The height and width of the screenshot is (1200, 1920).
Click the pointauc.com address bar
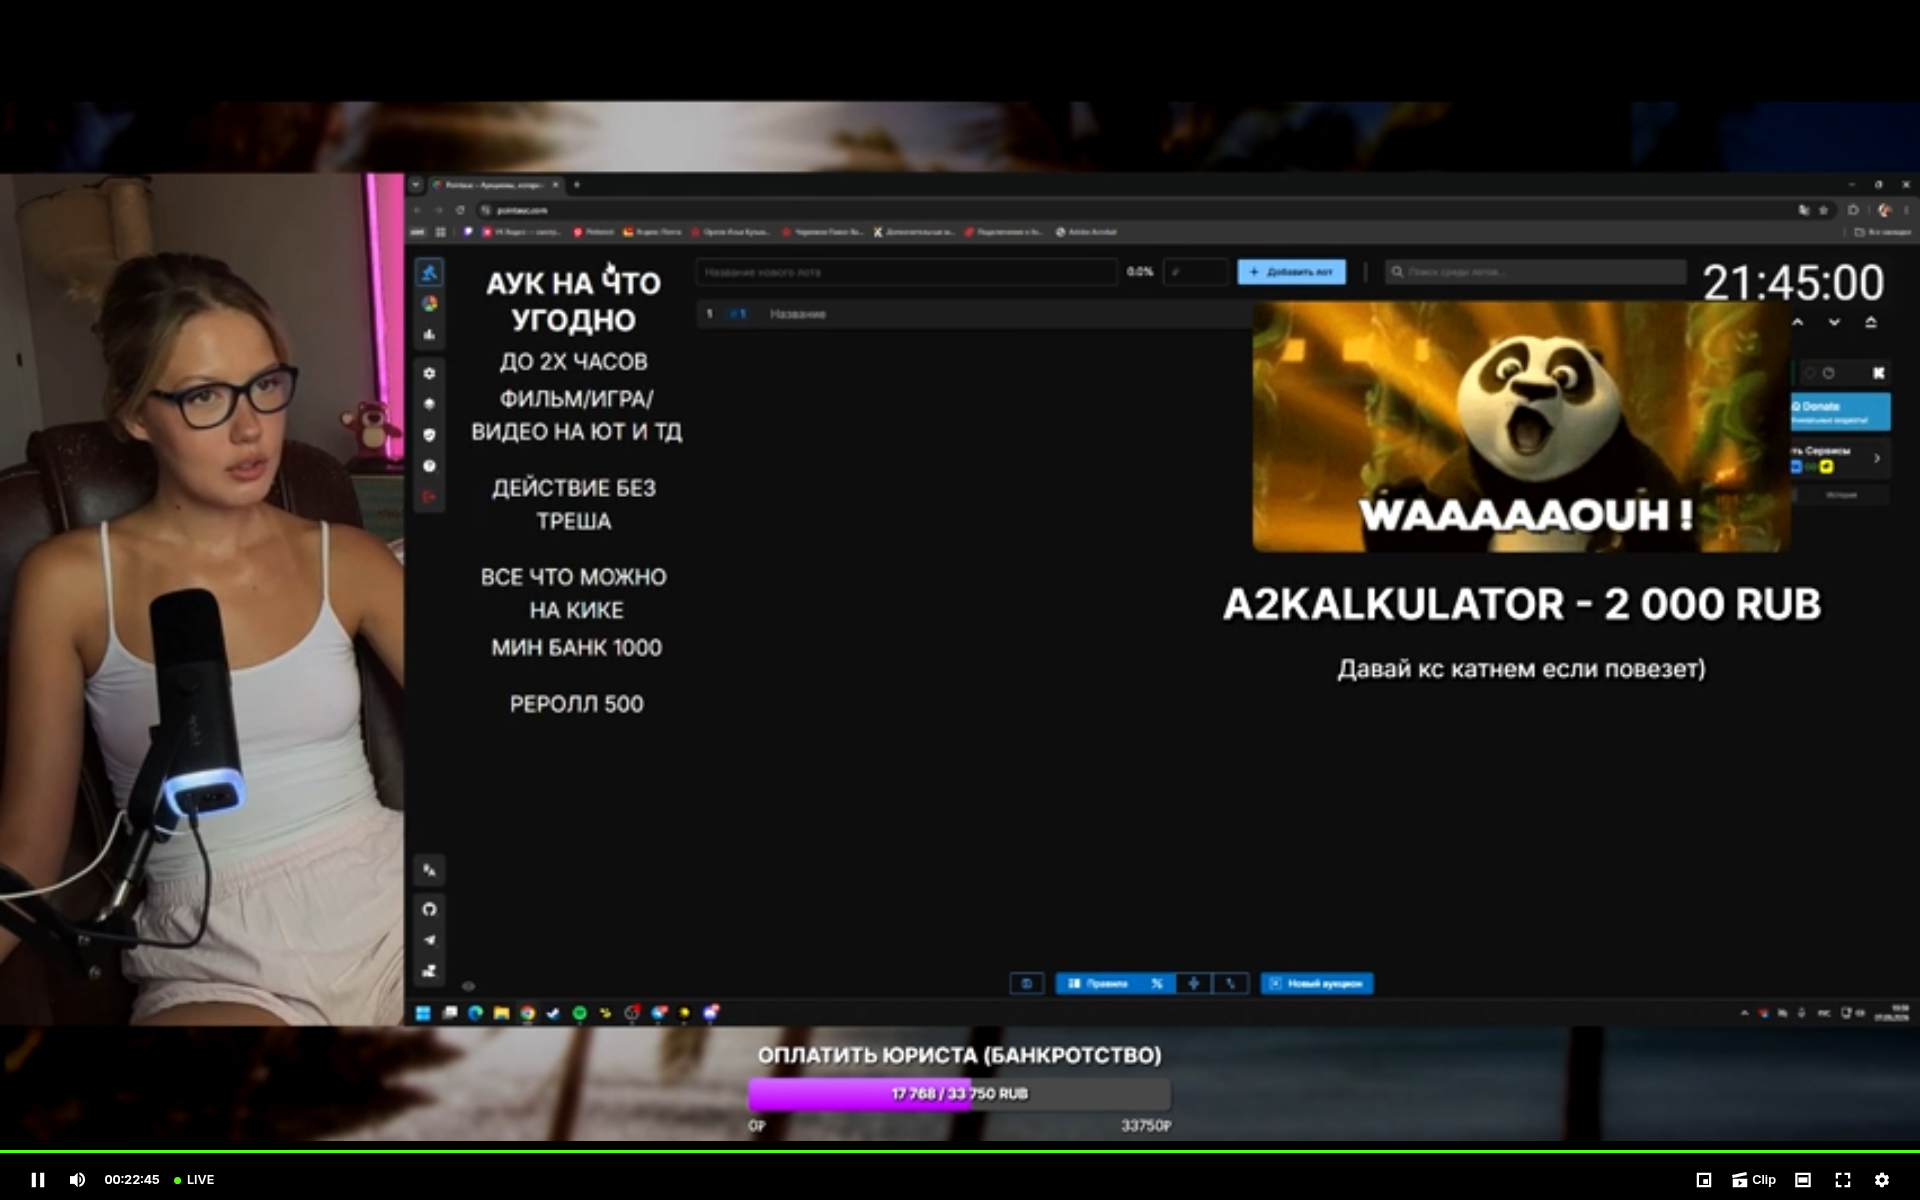[1140, 210]
